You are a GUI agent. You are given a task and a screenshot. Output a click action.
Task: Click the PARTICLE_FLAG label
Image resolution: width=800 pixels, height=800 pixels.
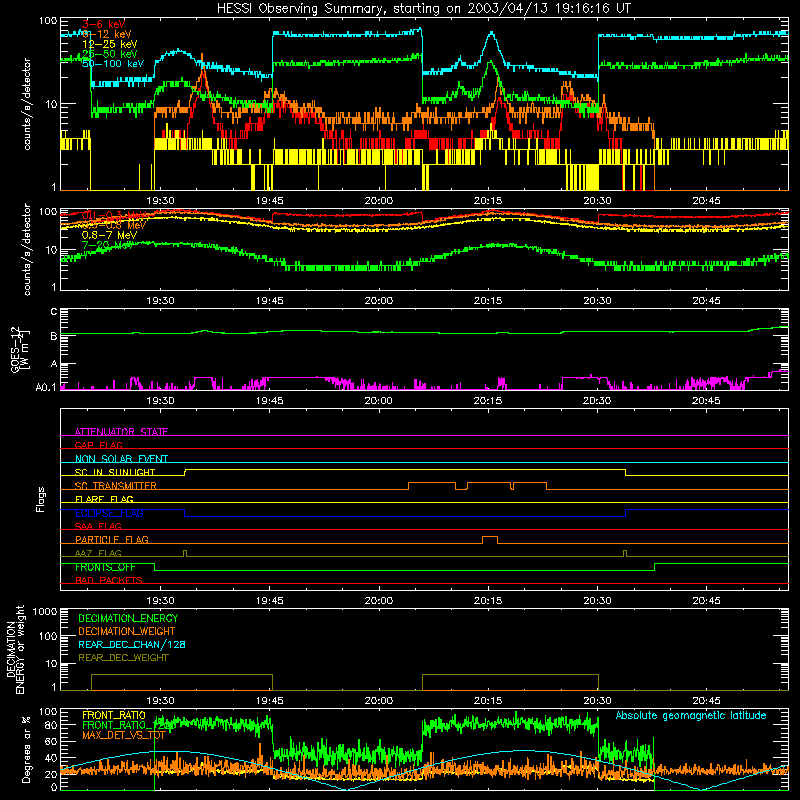click(112, 539)
